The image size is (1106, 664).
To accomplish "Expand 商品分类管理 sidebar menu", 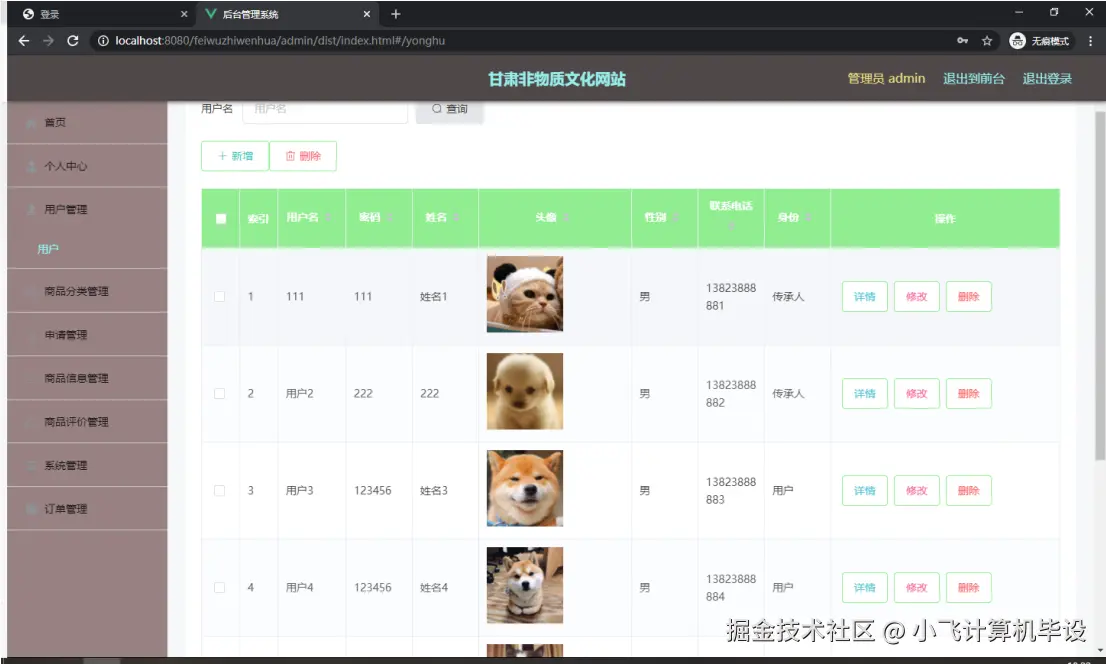I will pos(87,291).
